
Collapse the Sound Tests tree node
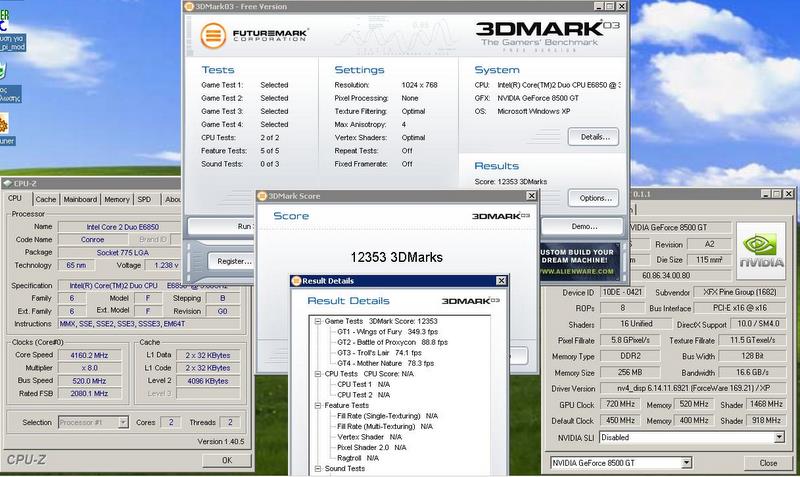point(317,468)
